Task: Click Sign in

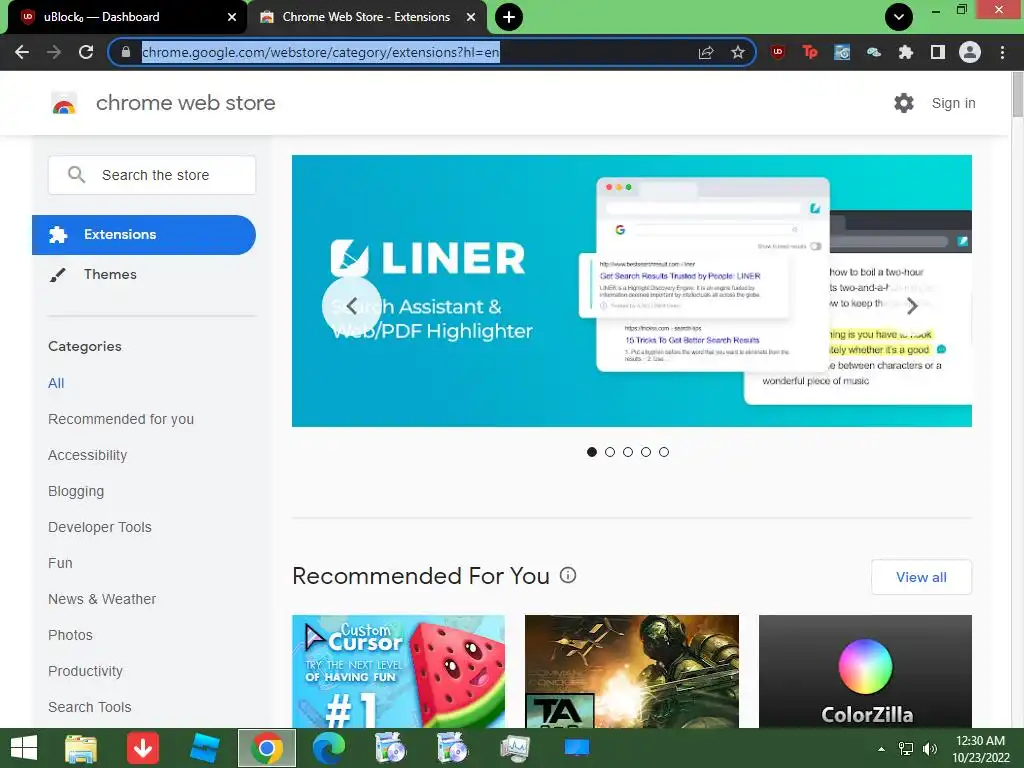Action: click(x=953, y=103)
